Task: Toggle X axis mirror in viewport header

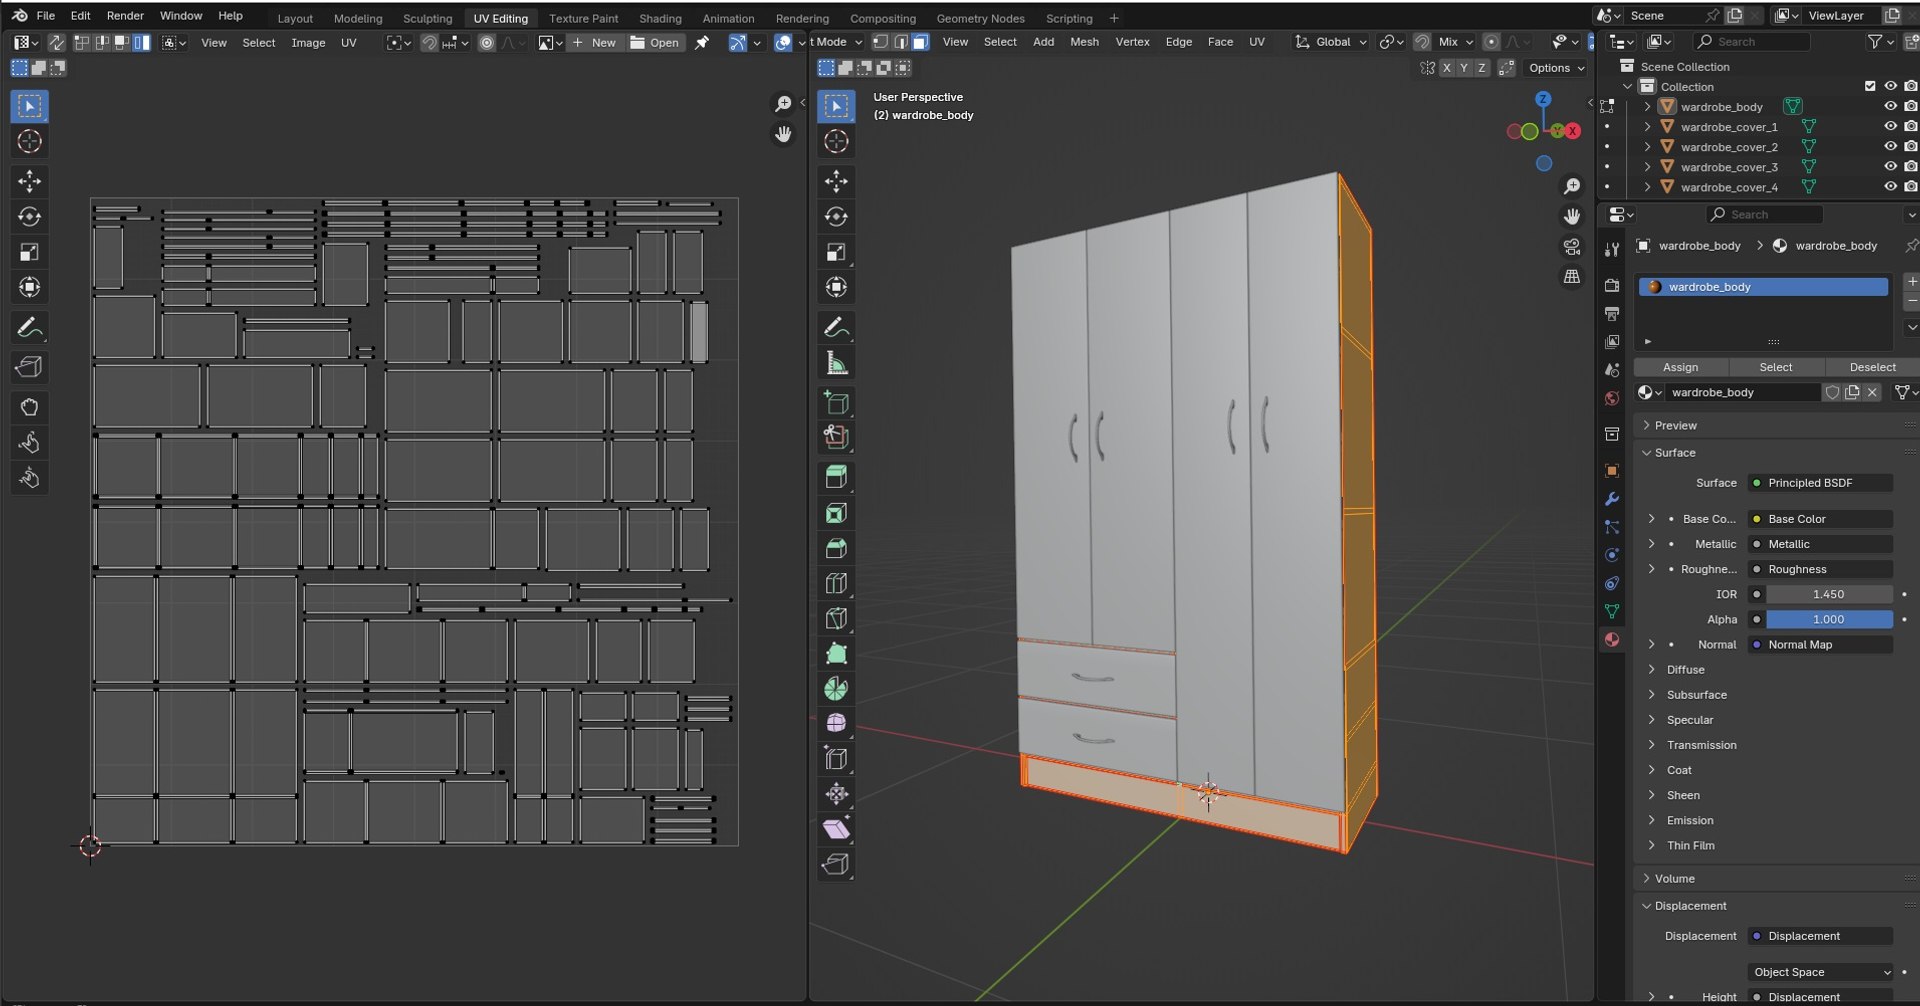Action: coord(1446,68)
